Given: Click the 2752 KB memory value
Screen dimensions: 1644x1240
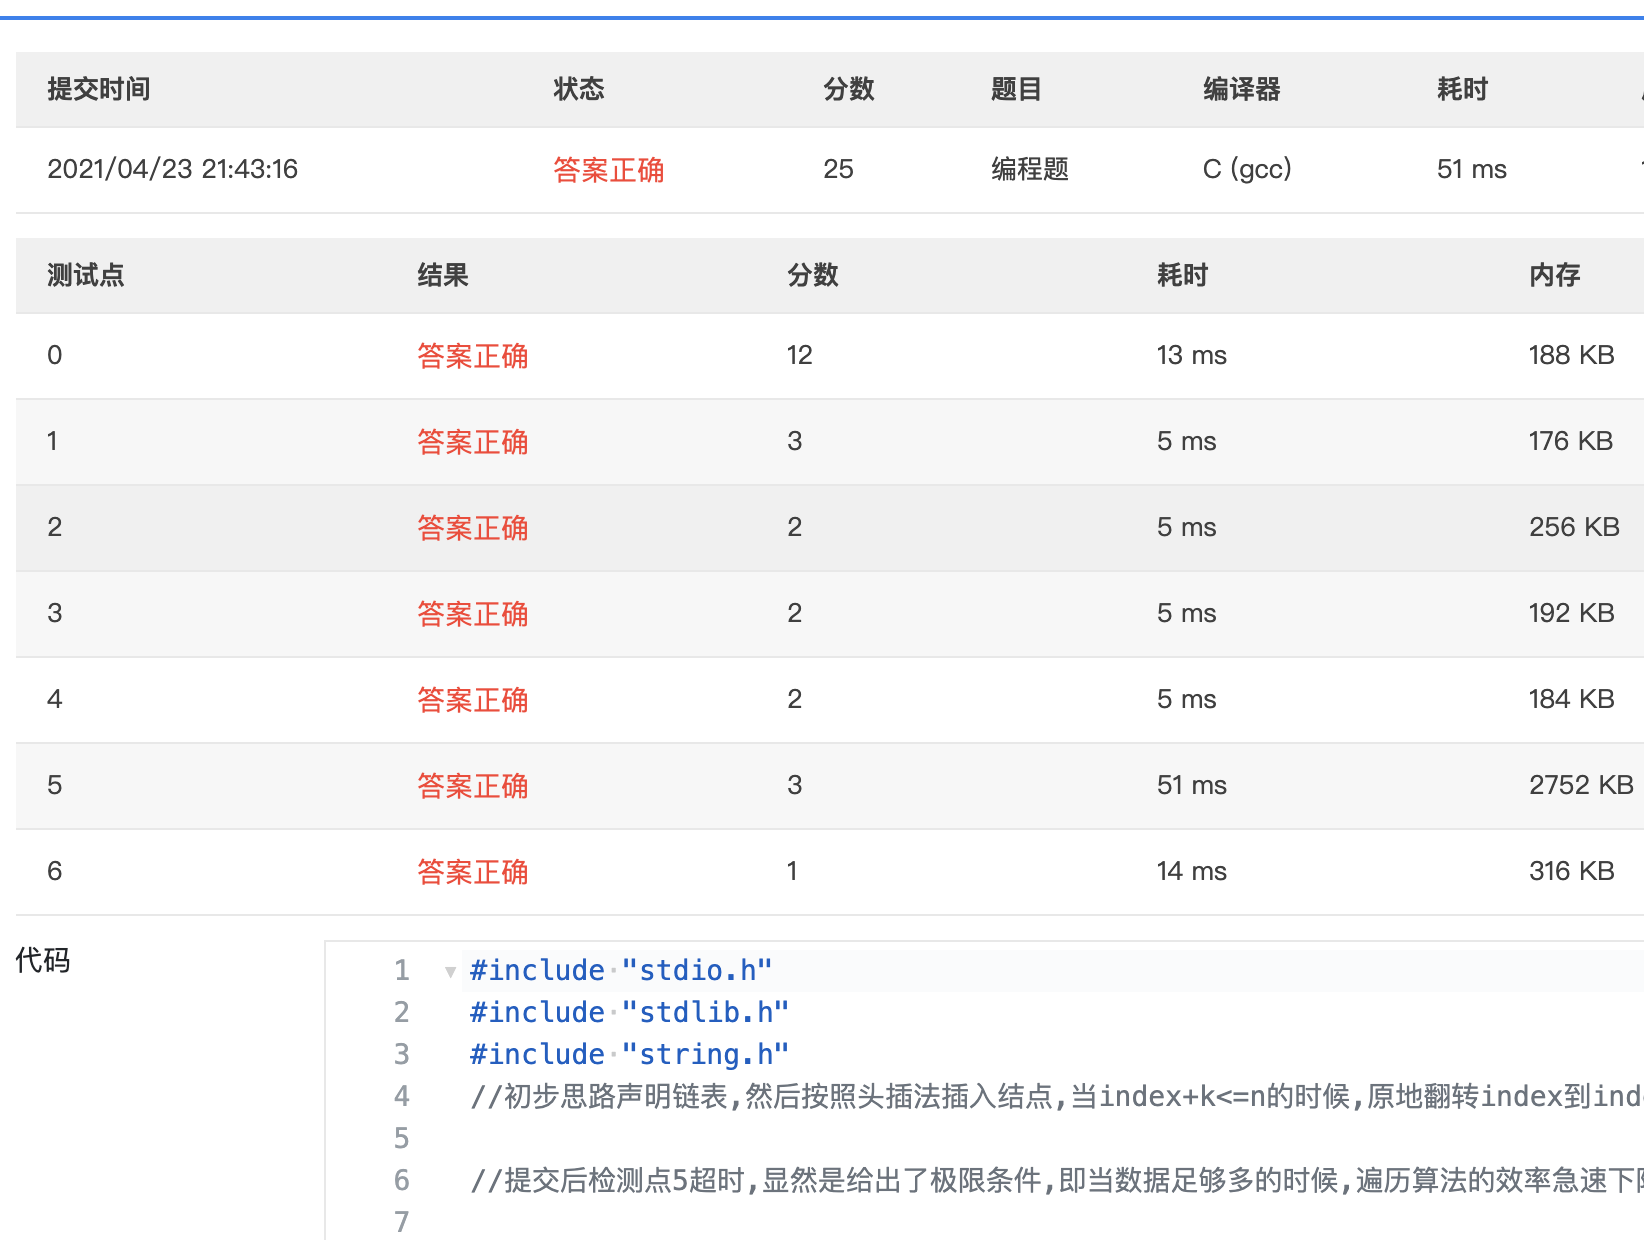Looking at the screenshot, I should pyautogui.click(x=1581, y=785).
